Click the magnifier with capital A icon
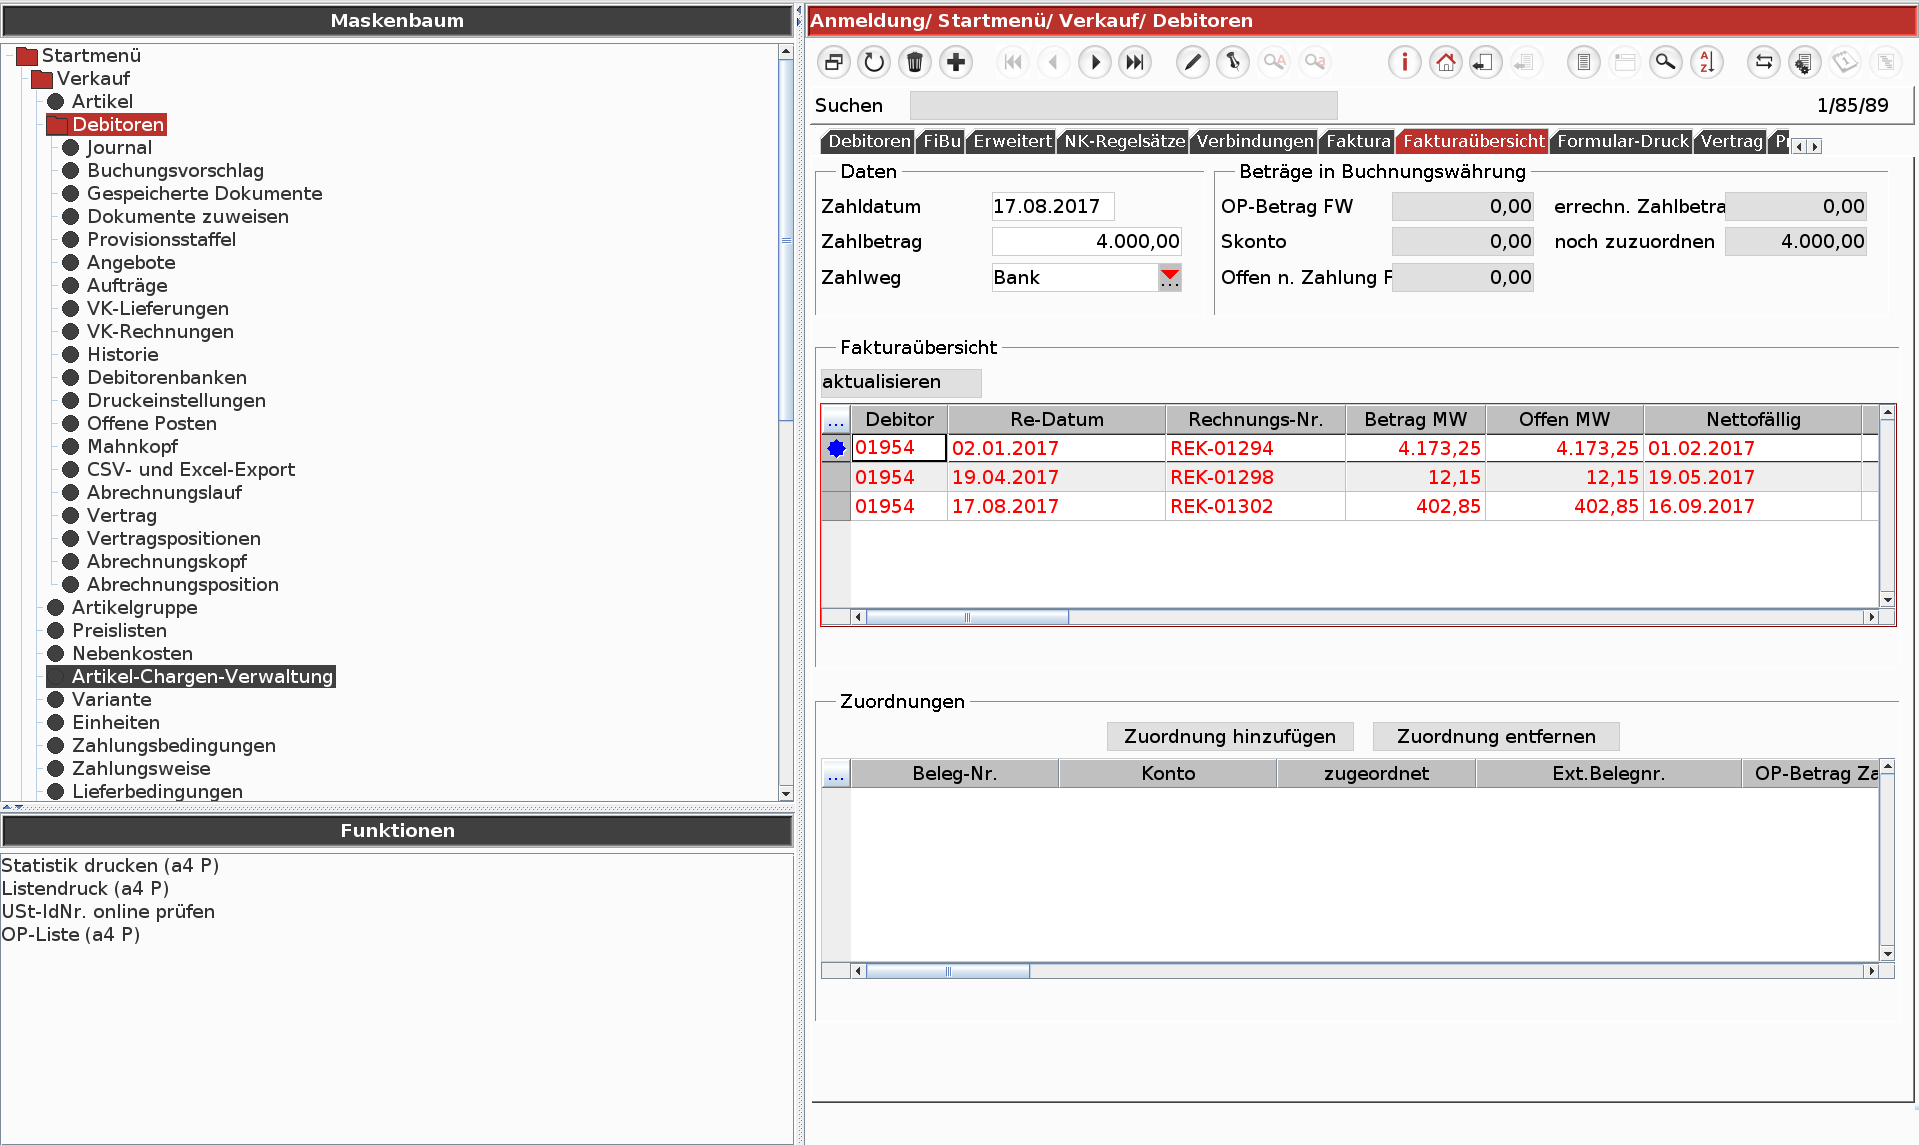This screenshot has width=1919, height=1145. pos(1274,63)
